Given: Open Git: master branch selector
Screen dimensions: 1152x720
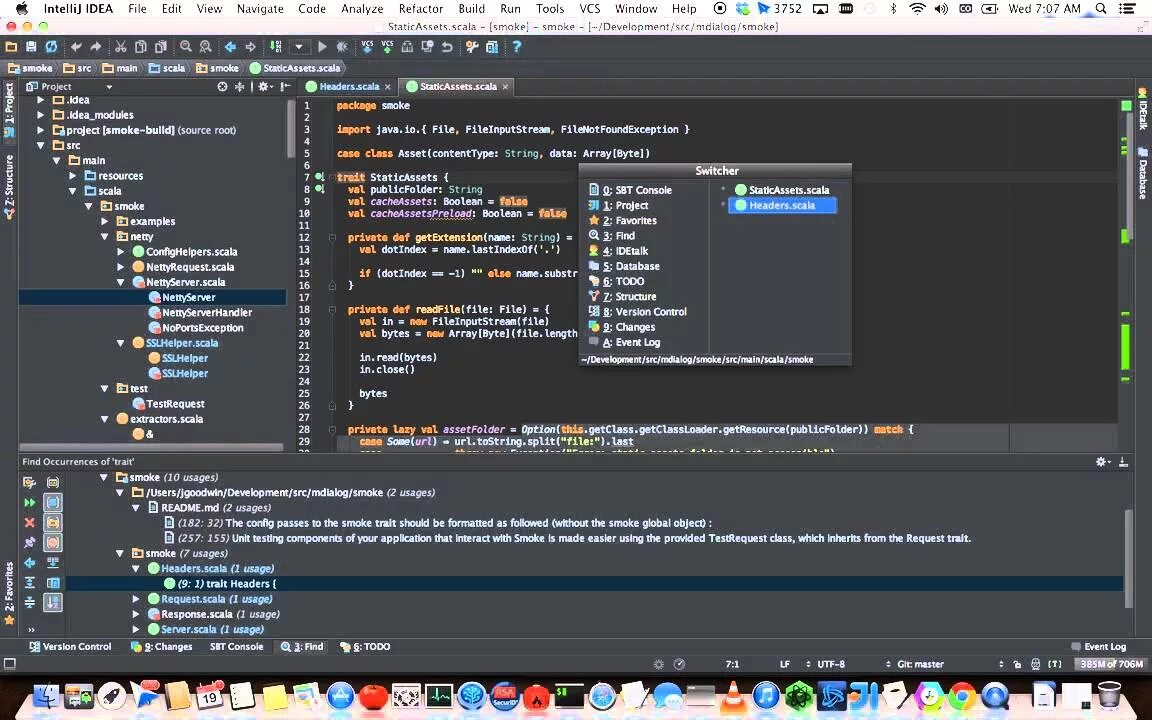Looking at the screenshot, I should coord(920,664).
